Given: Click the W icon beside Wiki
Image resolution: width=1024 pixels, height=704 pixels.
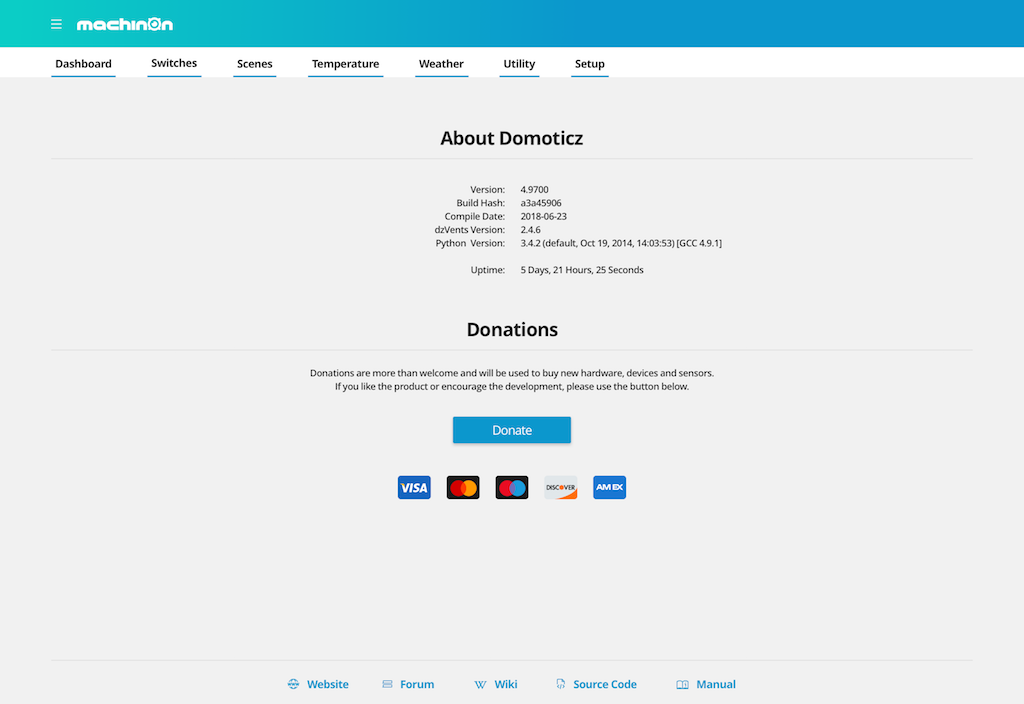Looking at the screenshot, I should pyautogui.click(x=480, y=684).
